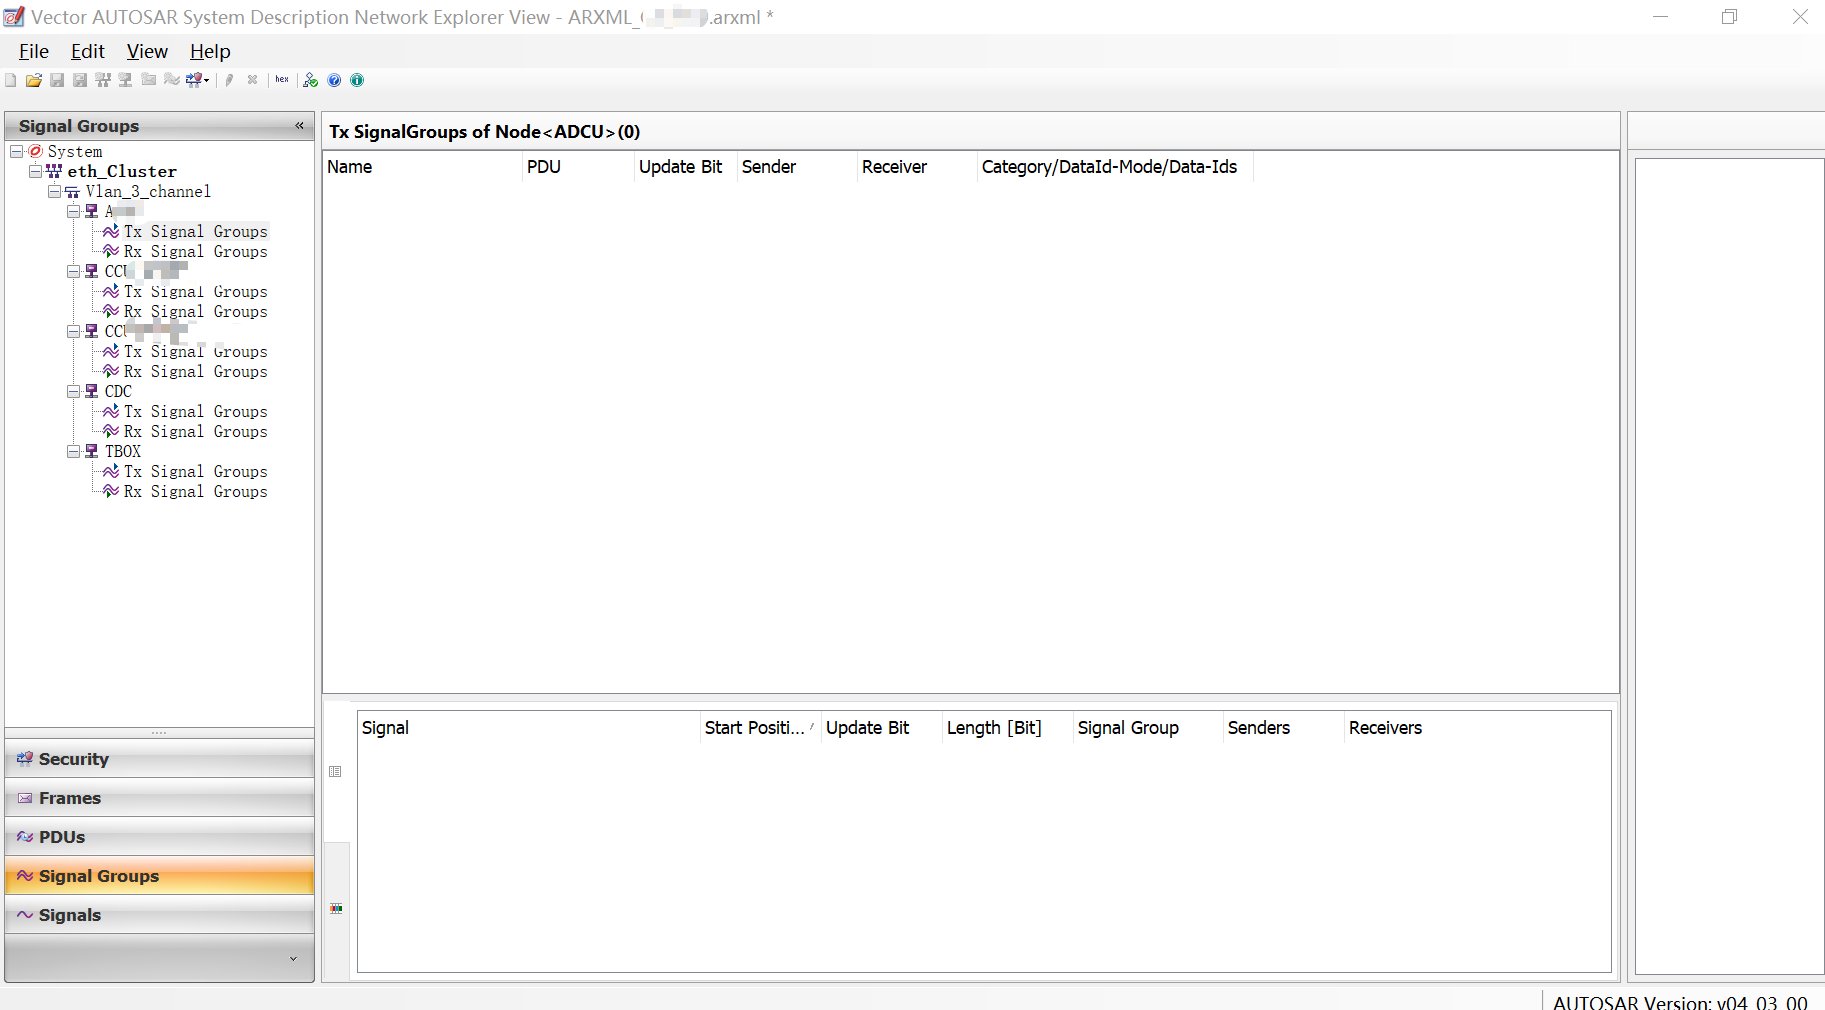Viewport: 1825px width, 1010px height.
Task: Click the greyed node toolbar icon
Action: coord(125,80)
